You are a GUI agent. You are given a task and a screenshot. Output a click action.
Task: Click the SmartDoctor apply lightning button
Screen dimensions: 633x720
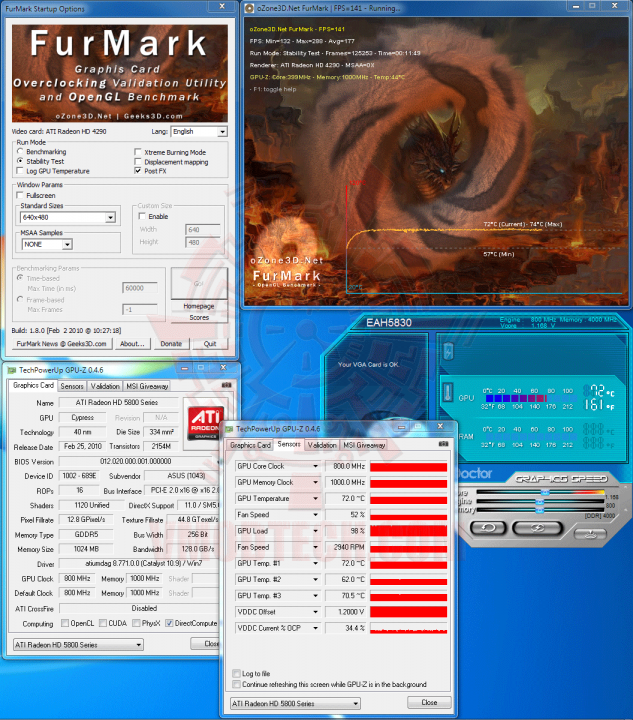pyautogui.click(x=538, y=528)
